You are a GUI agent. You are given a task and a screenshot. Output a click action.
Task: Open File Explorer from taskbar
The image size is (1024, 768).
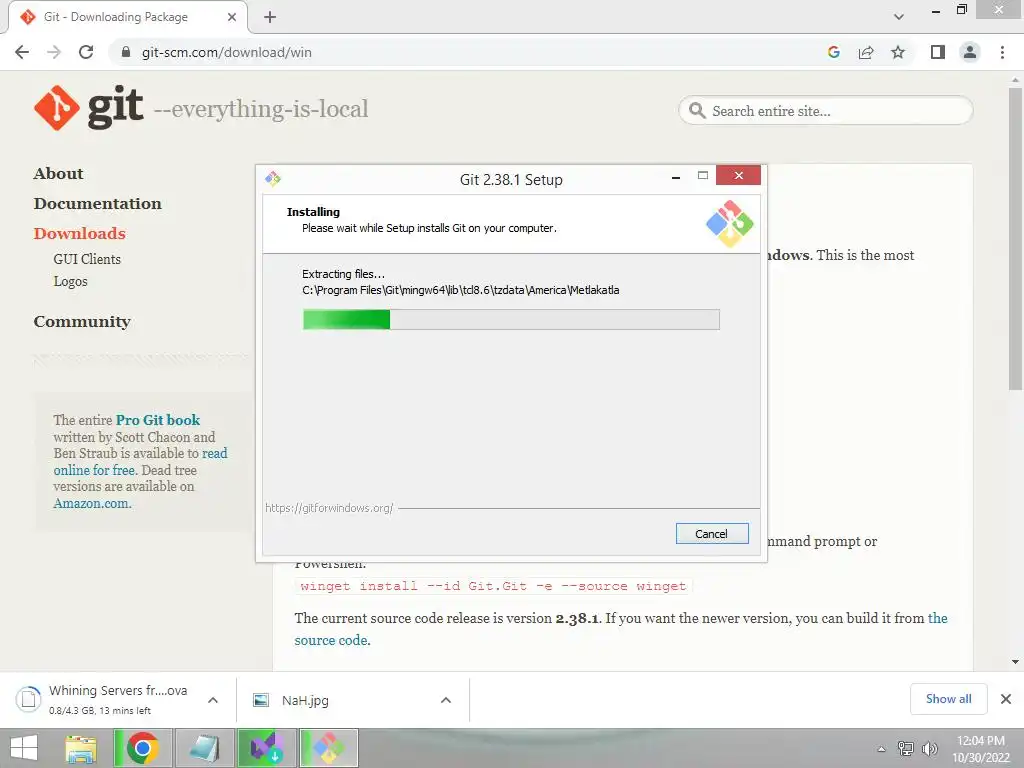coord(80,748)
